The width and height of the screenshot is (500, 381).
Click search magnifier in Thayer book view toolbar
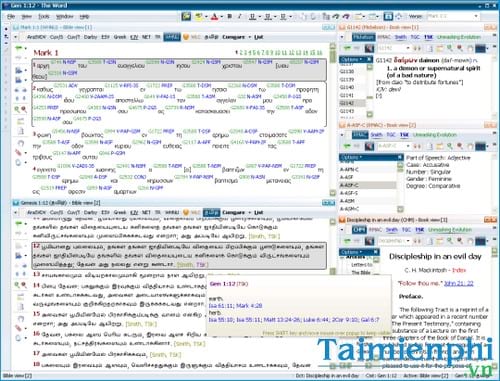coord(450,48)
